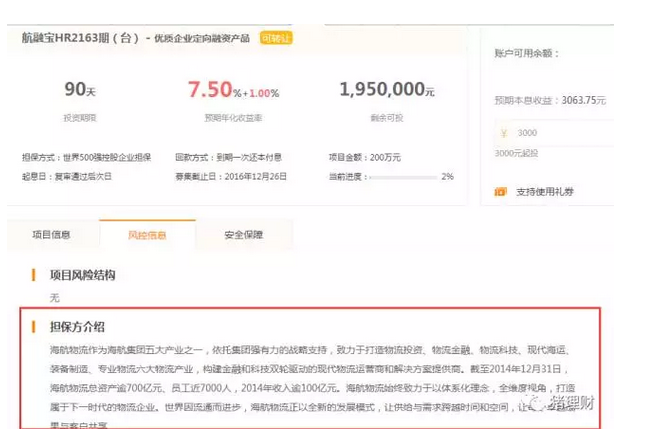Click the 担保方介绍 section heading
646x447 pixels.
(x=77, y=327)
